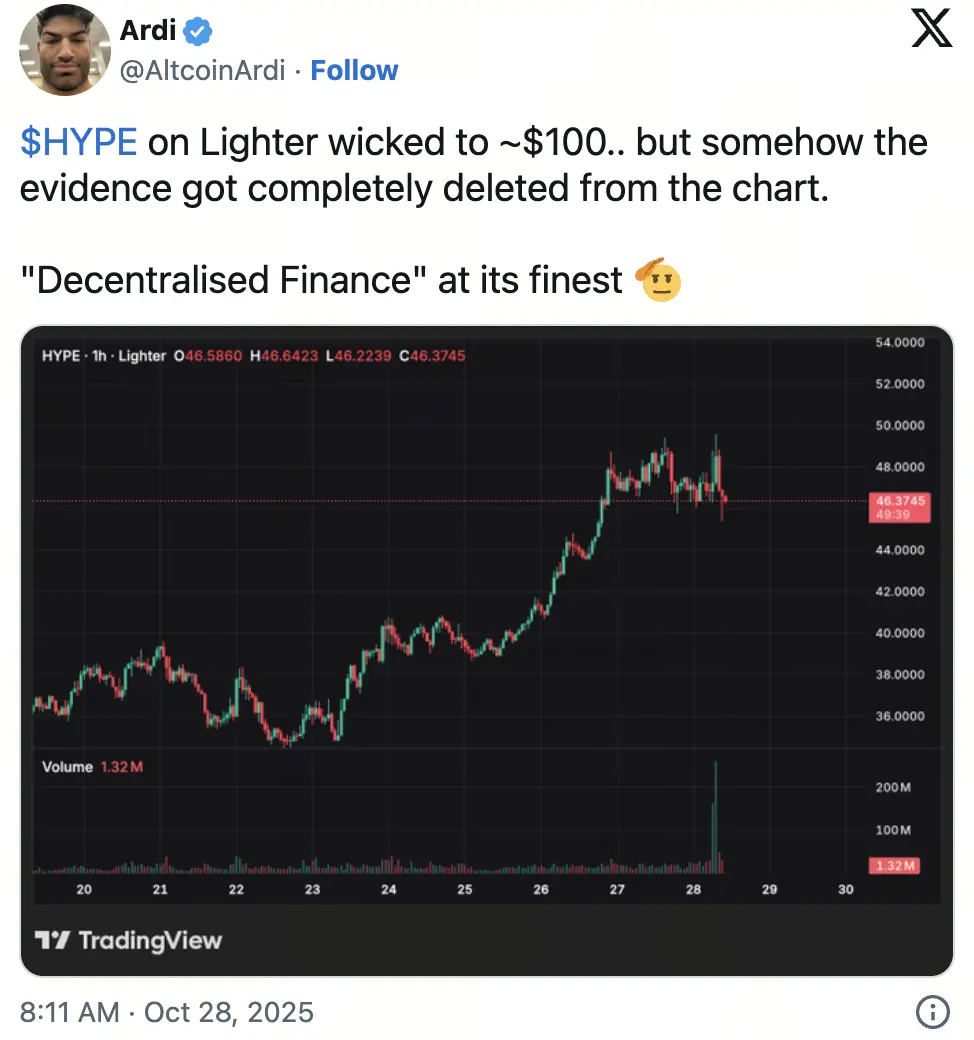
Task: Open the tweet info icon
Action: click(932, 1012)
